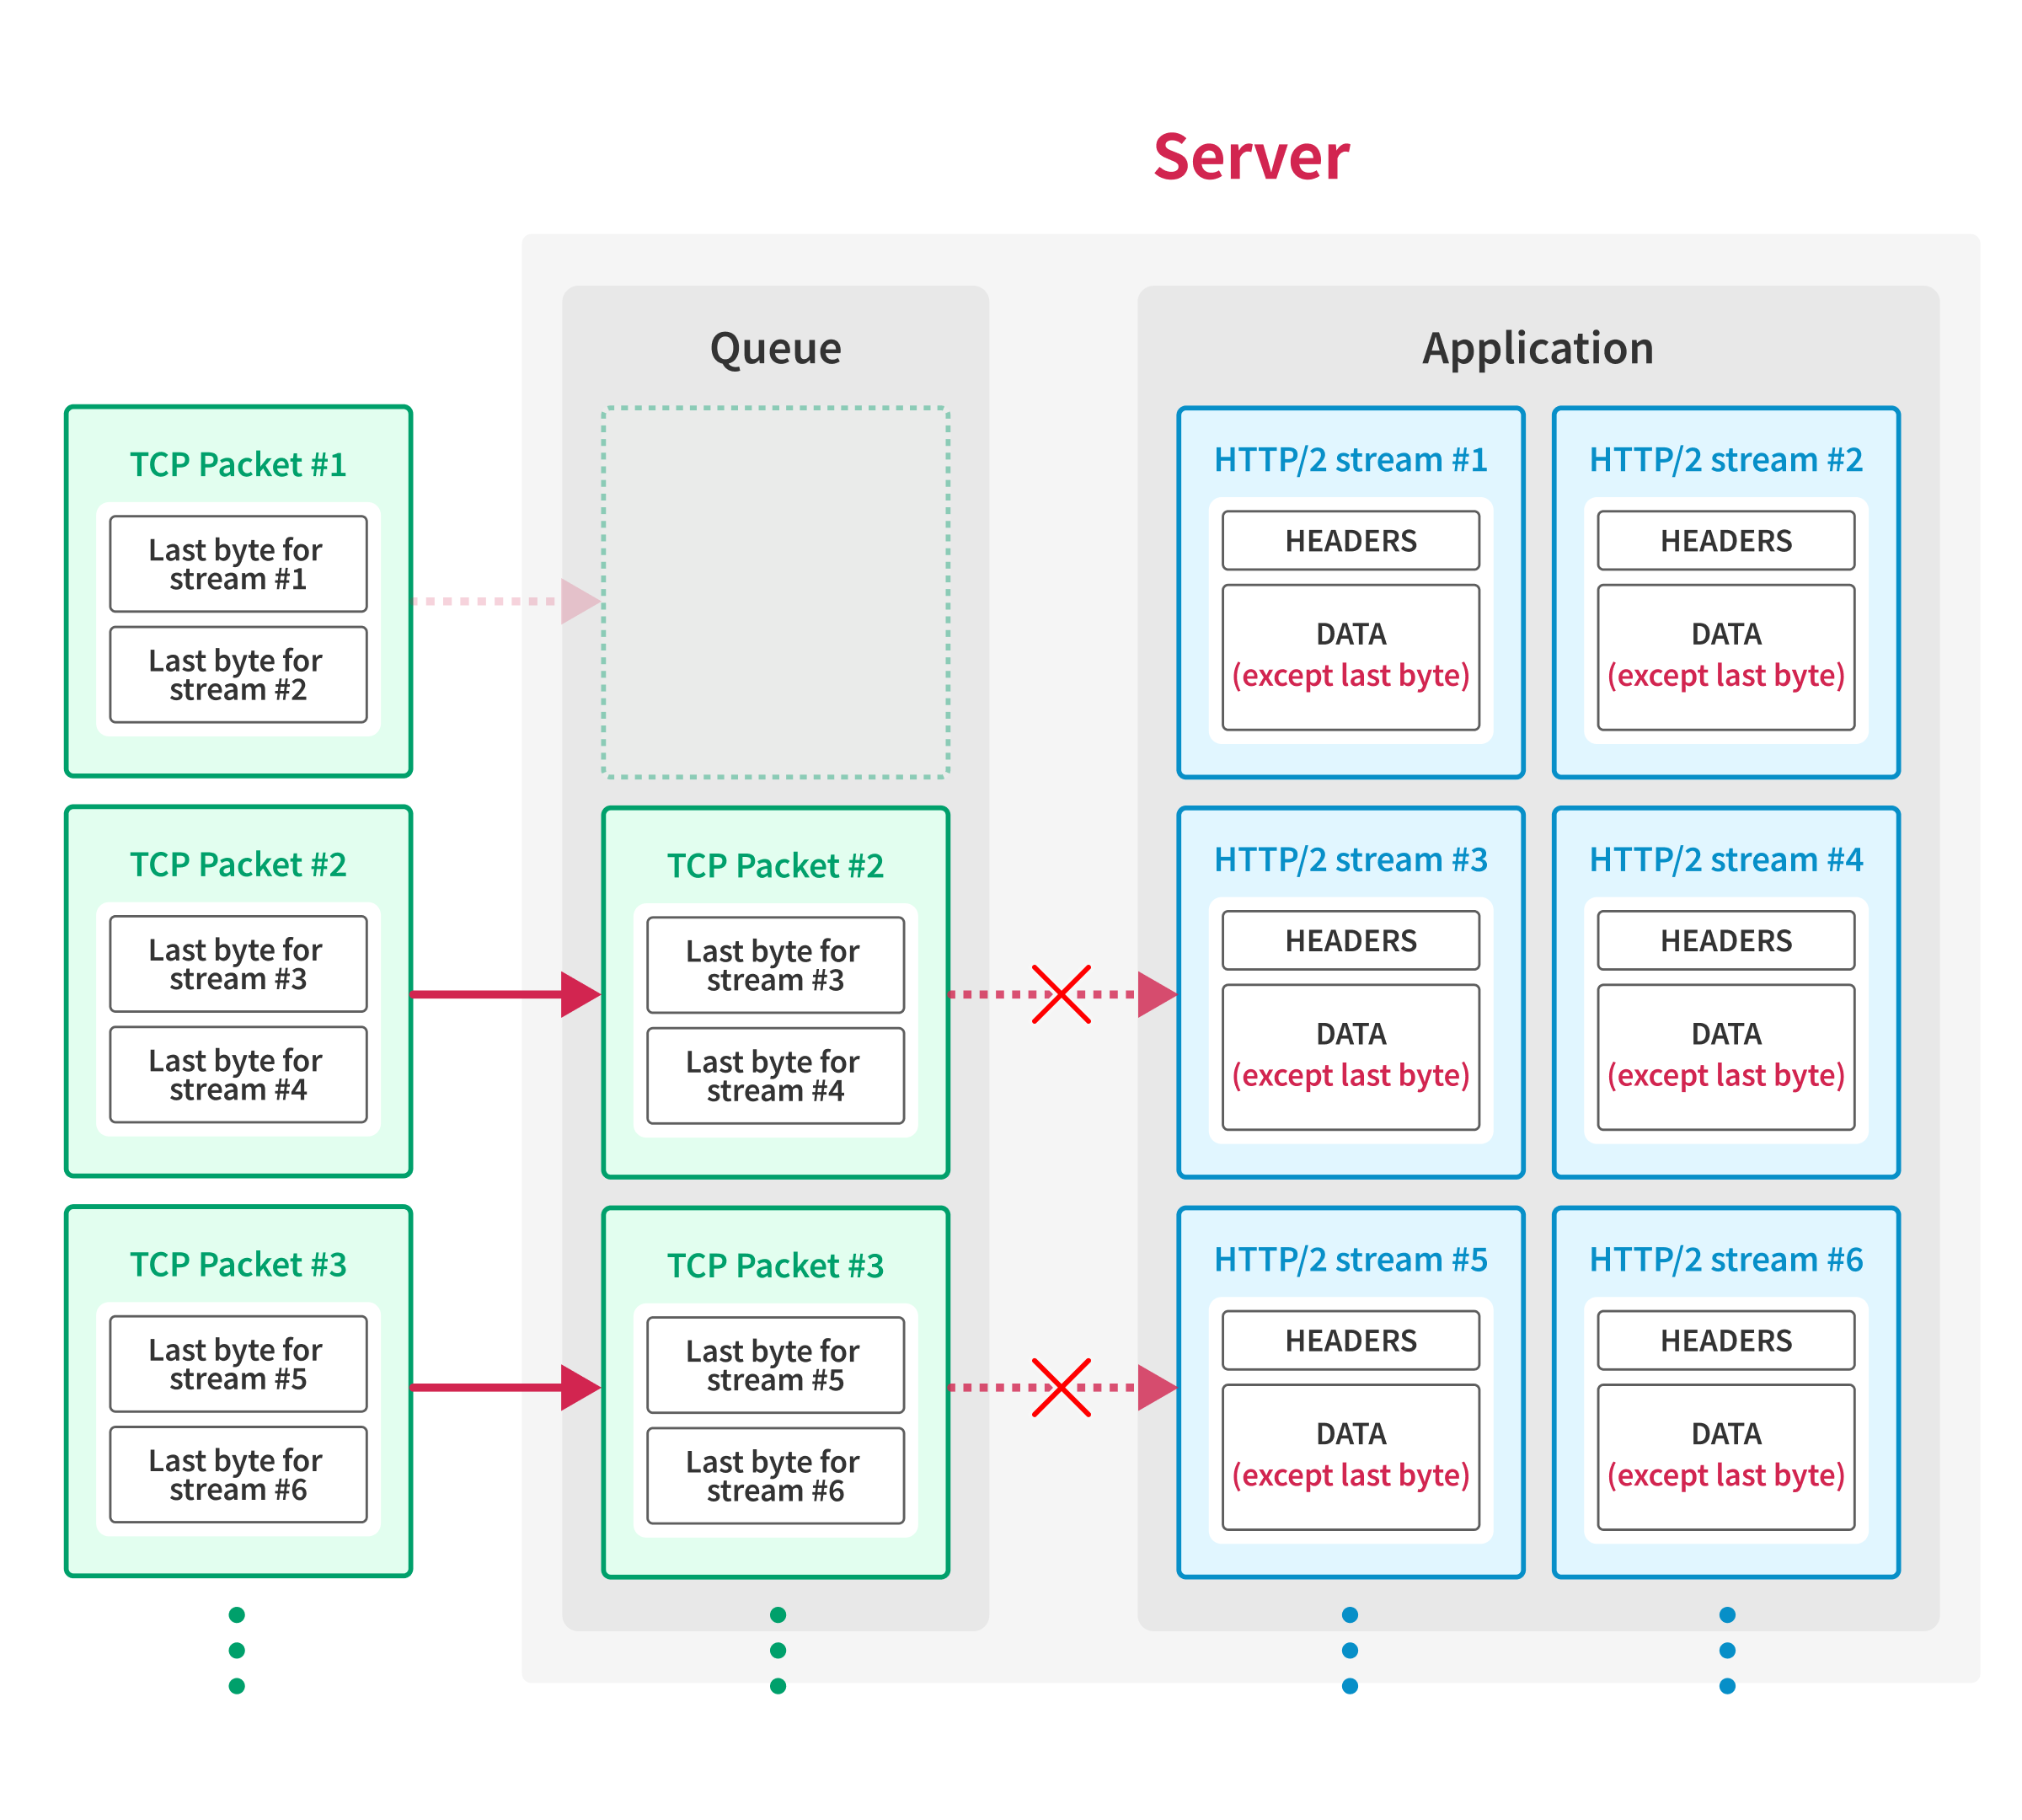The image size is (2022, 1820).
Task: Select the HEADERS box in HTTP/2 stream #3
Action: (x=1350, y=941)
